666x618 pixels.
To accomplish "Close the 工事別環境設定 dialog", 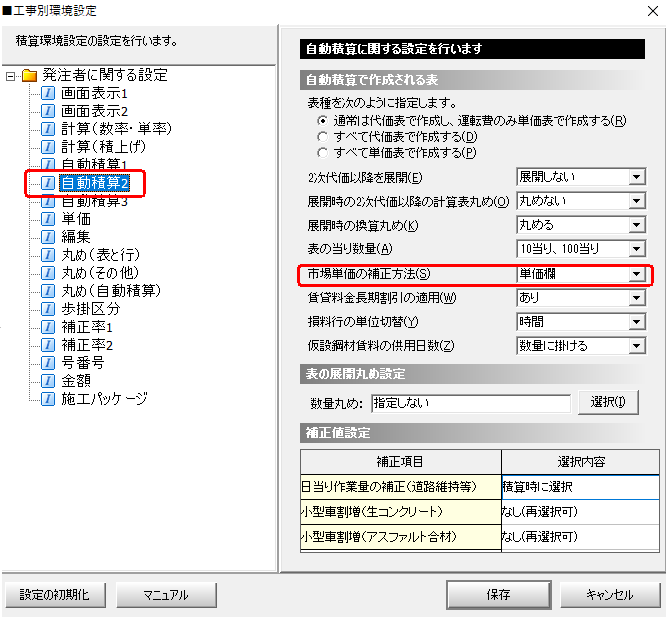I will (x=653, y=11).
